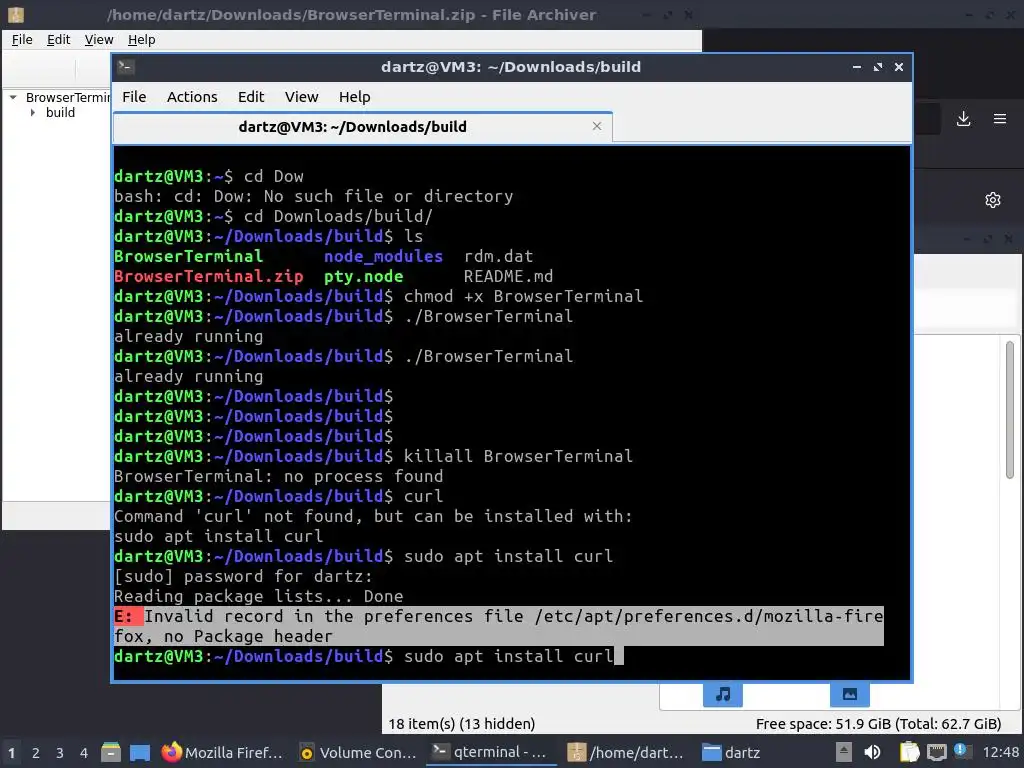
Task: Click the Pictures folder icon in the file manager
Action: point(850,694)
